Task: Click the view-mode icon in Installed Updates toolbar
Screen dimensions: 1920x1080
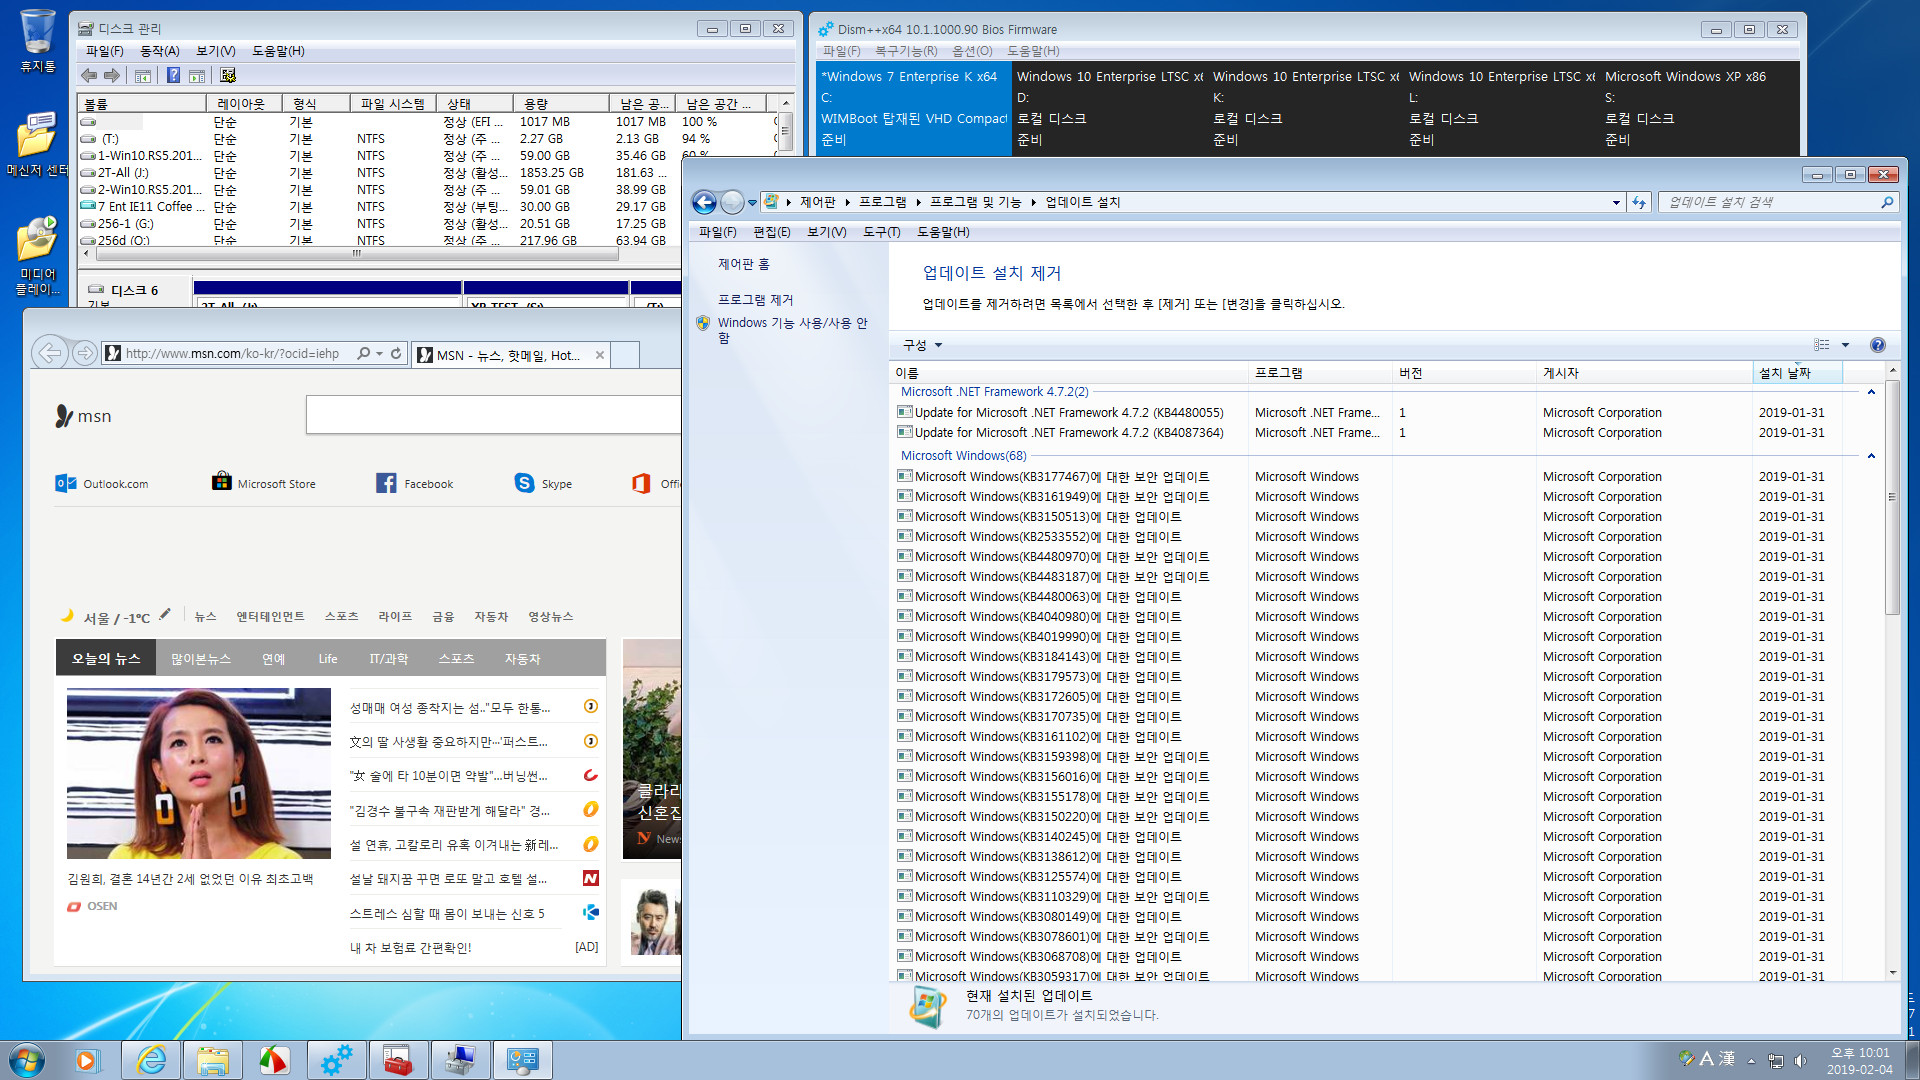Action: pyautogui.click(x=1822, y=345)
